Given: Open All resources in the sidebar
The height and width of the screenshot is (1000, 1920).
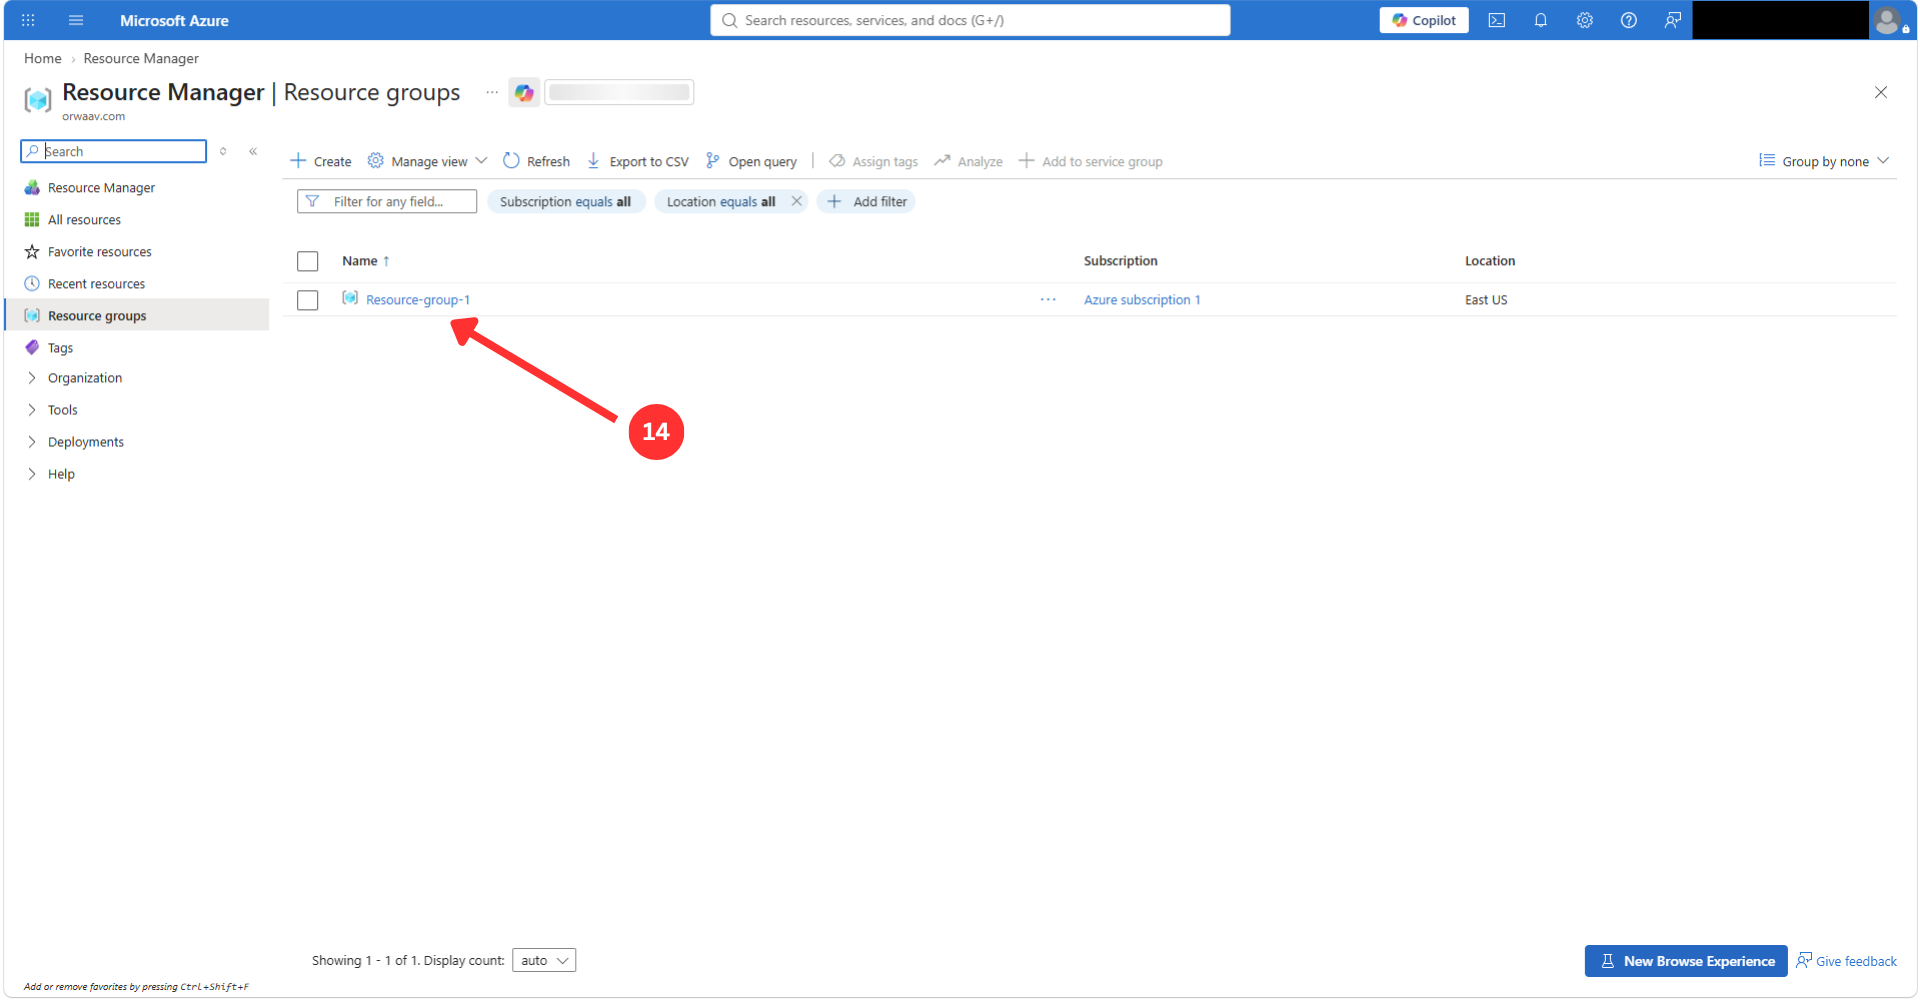Looking at the screenshot, I should (x=84, y=220).
